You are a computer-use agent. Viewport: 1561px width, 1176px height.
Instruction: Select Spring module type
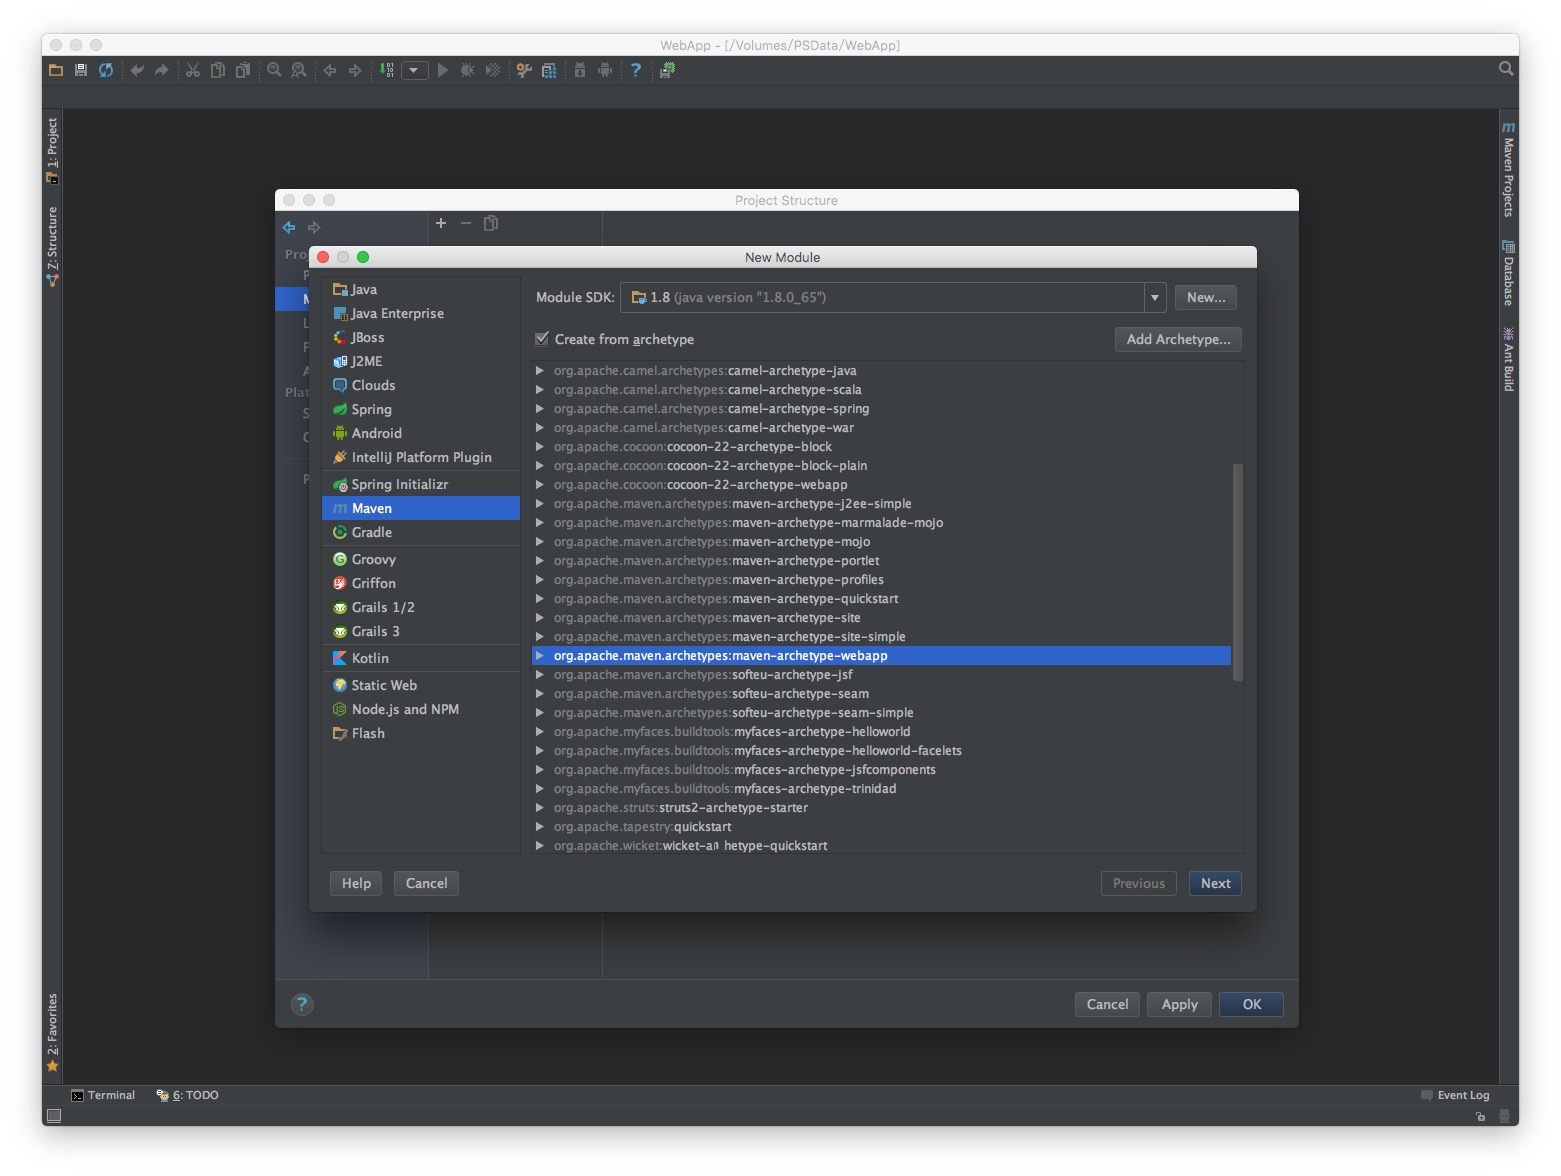click(x=421, y=409)
